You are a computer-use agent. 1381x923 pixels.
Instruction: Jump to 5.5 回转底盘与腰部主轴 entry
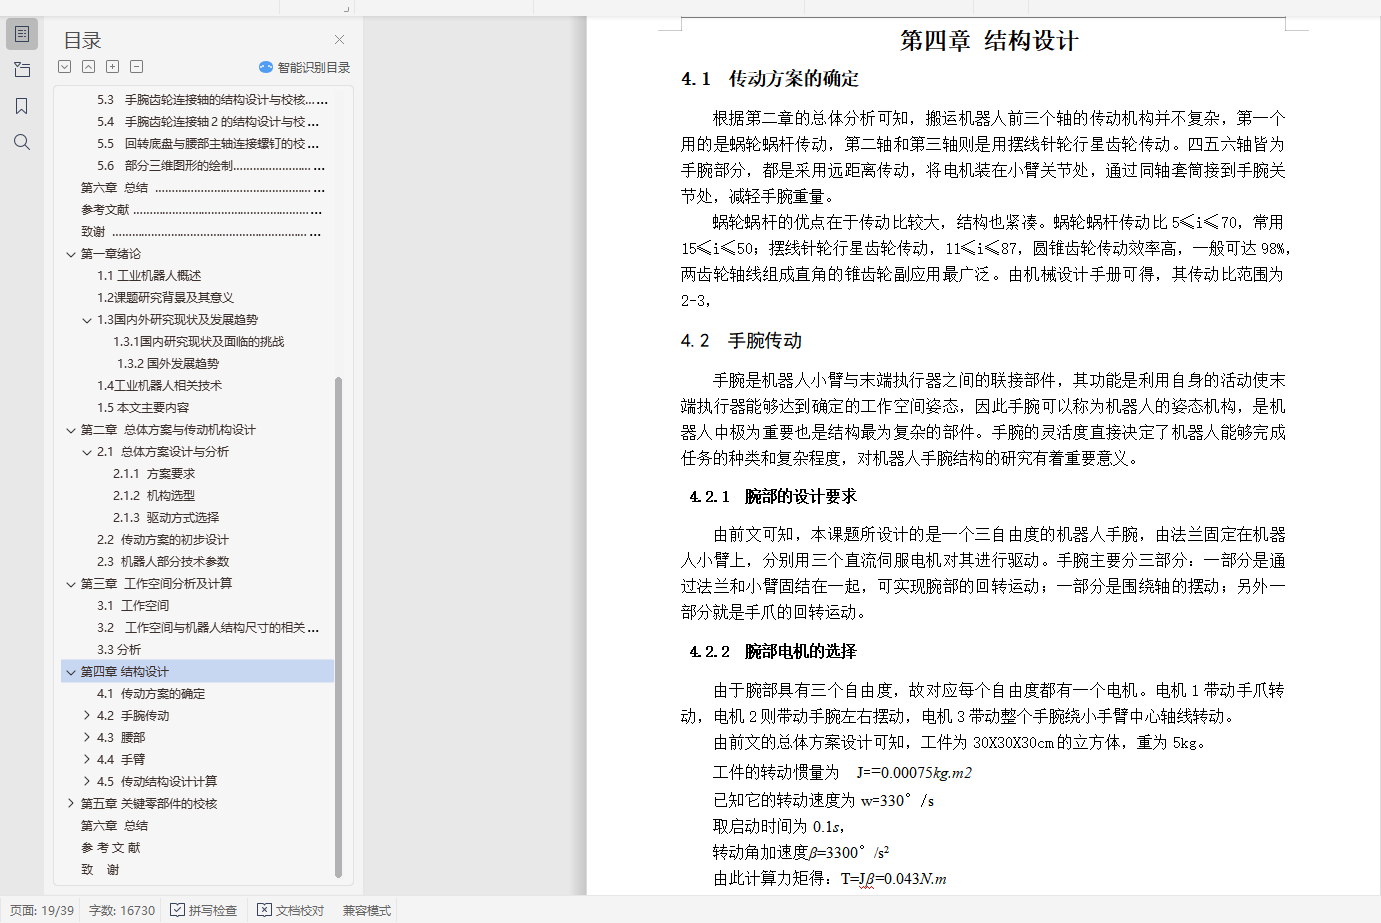209,144
